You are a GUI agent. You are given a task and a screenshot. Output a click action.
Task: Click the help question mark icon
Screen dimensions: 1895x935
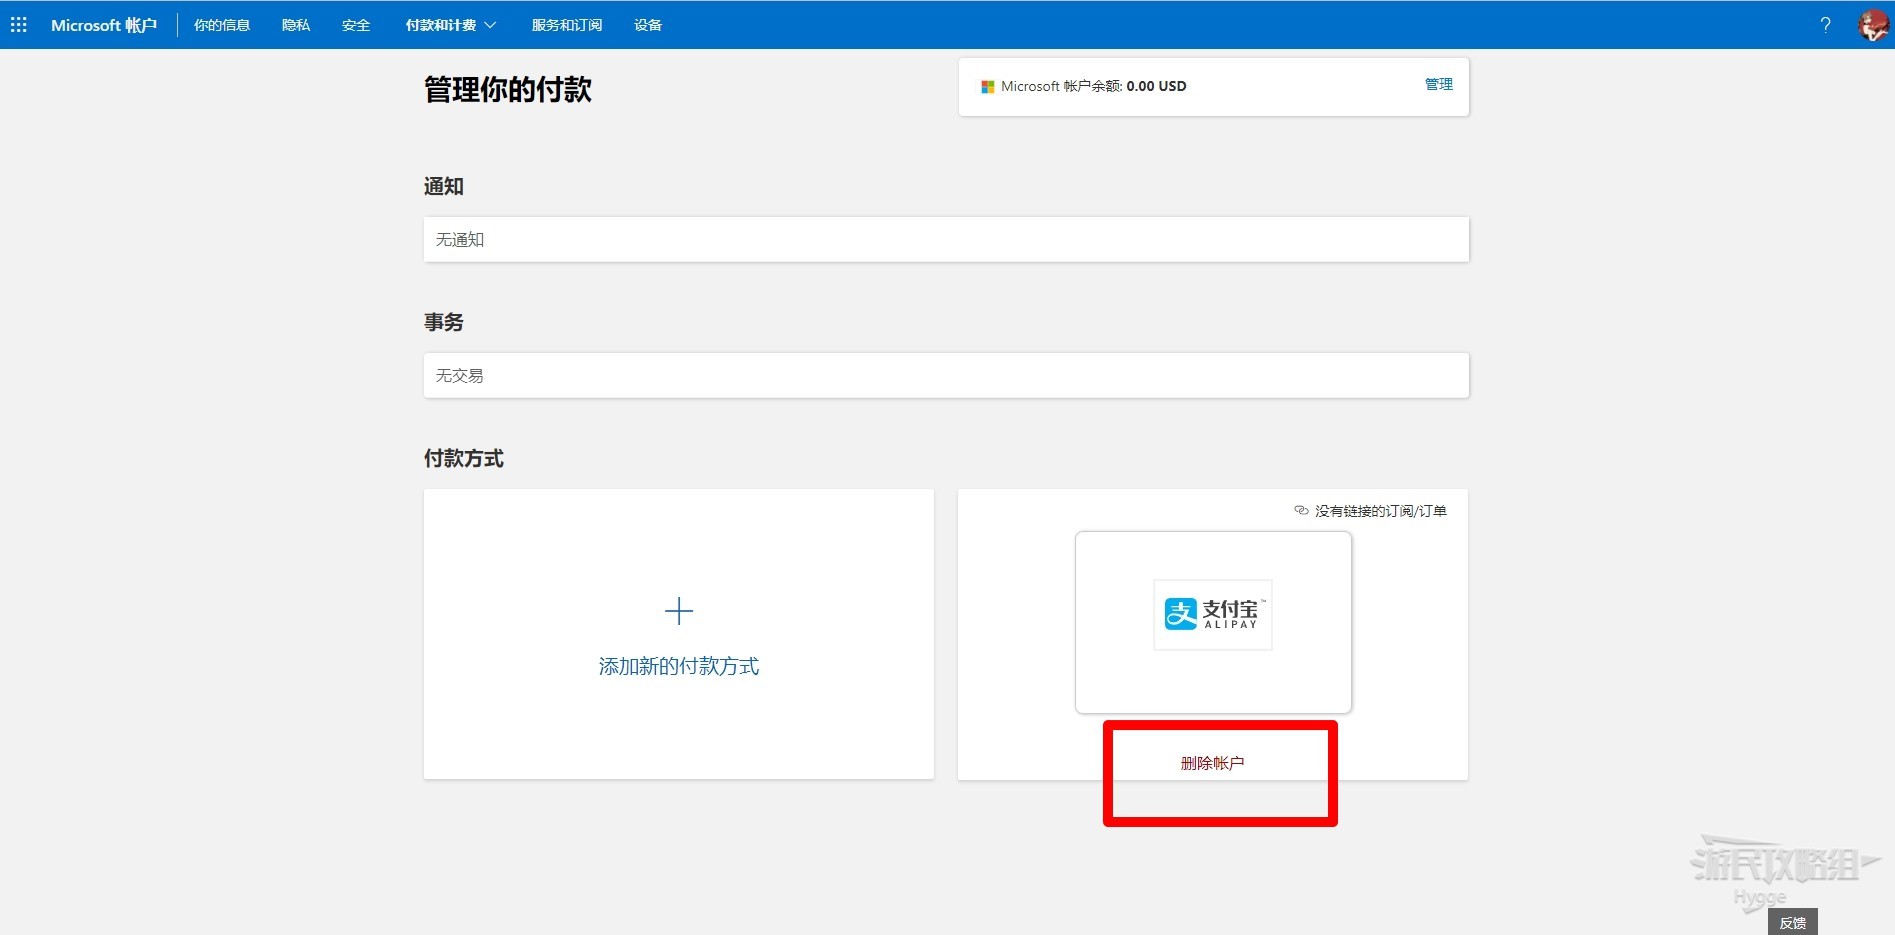pyautogui.click(x=1825, y=25)
